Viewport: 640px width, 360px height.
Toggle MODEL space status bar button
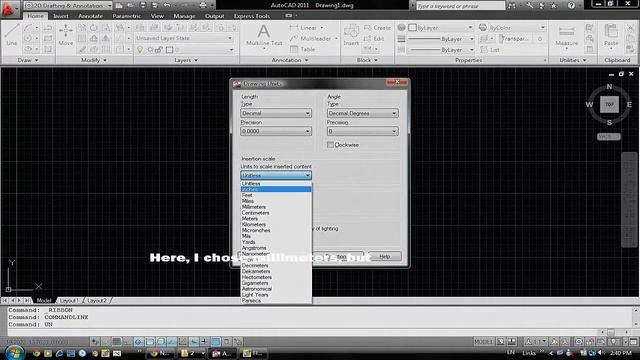[x=483, y=342]
